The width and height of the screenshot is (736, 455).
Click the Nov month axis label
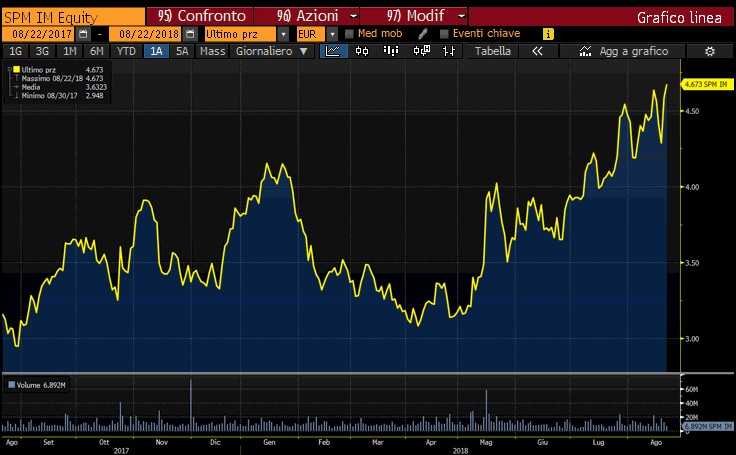161,442
